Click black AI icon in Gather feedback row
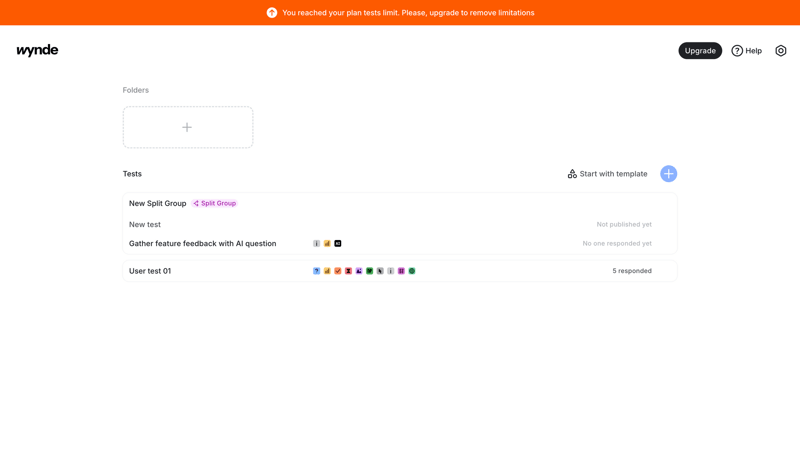The height and width of the screenshot is (470, 800). pyautogui.click(x=338, y=243)
